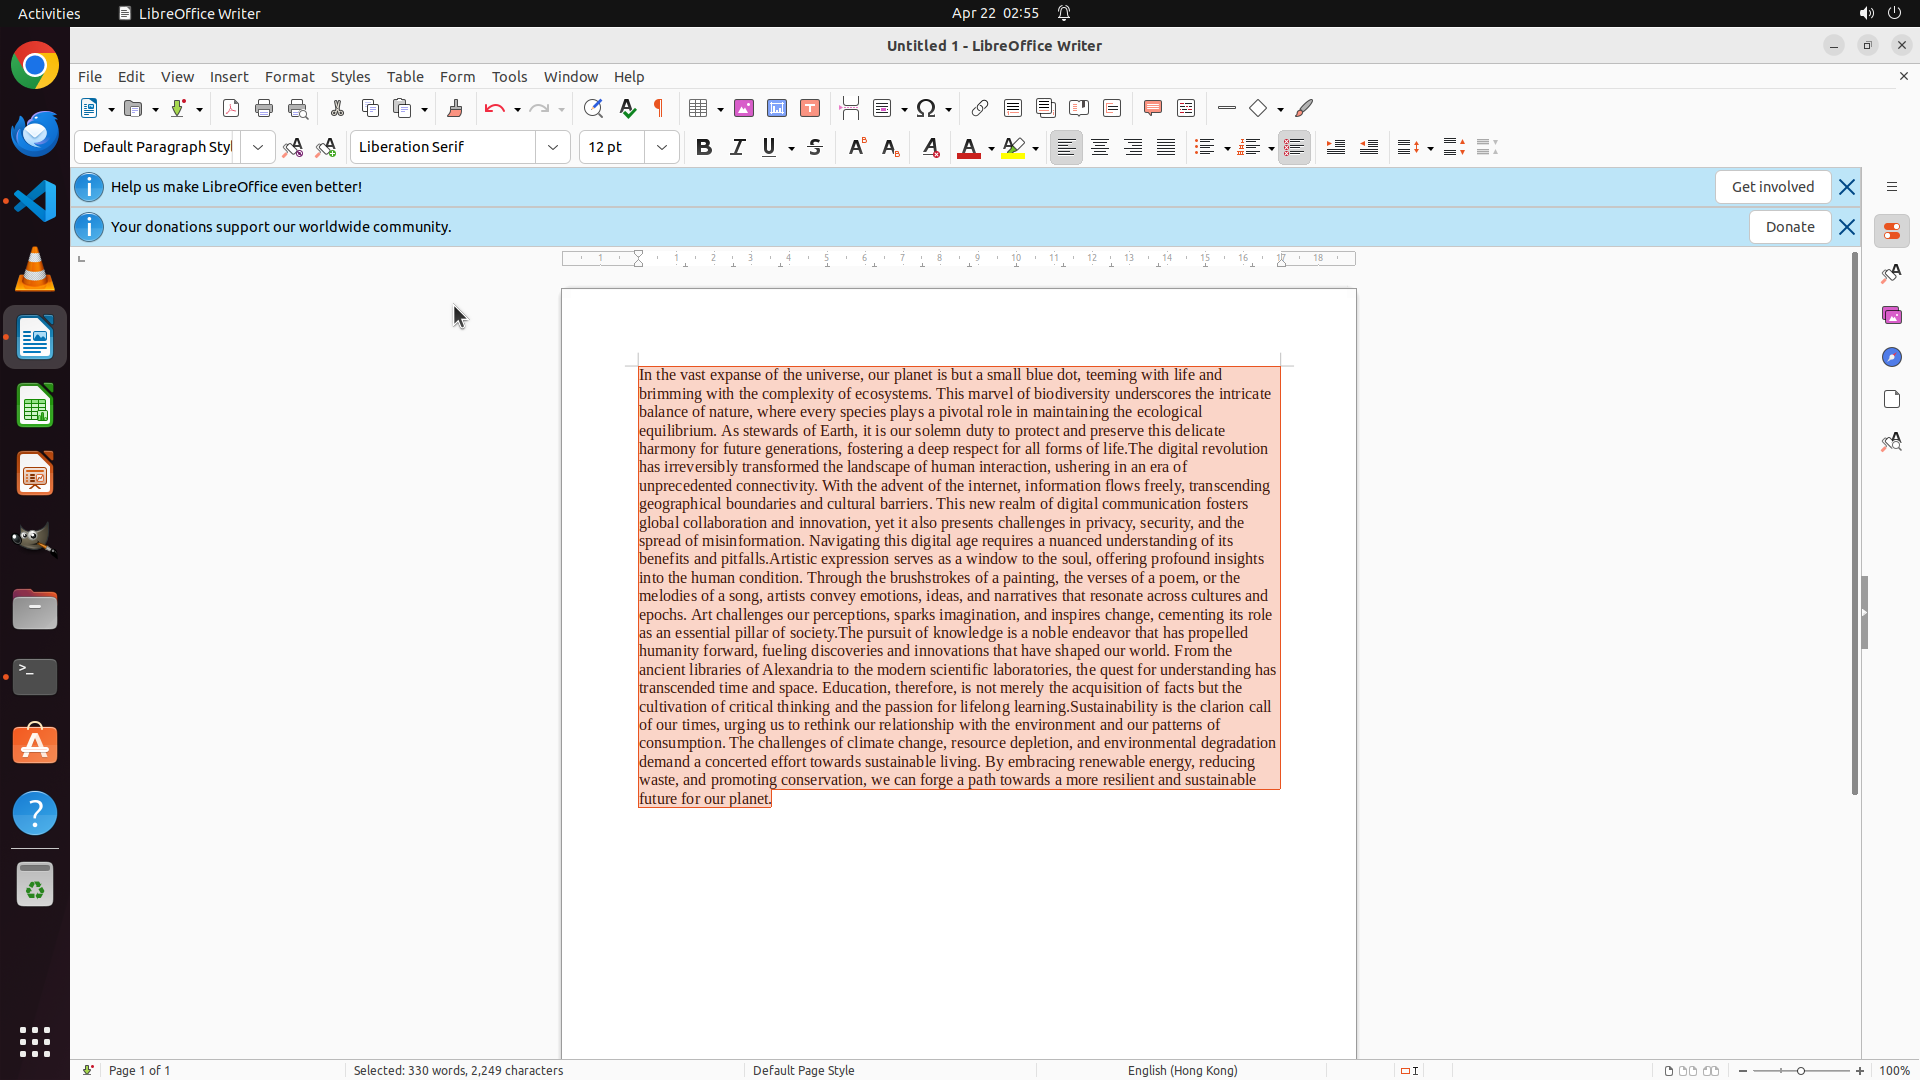Toggle formatting marks display
Image resolution: width=1920 pixels, height=1080 pixels.
[x=659, y=108]
